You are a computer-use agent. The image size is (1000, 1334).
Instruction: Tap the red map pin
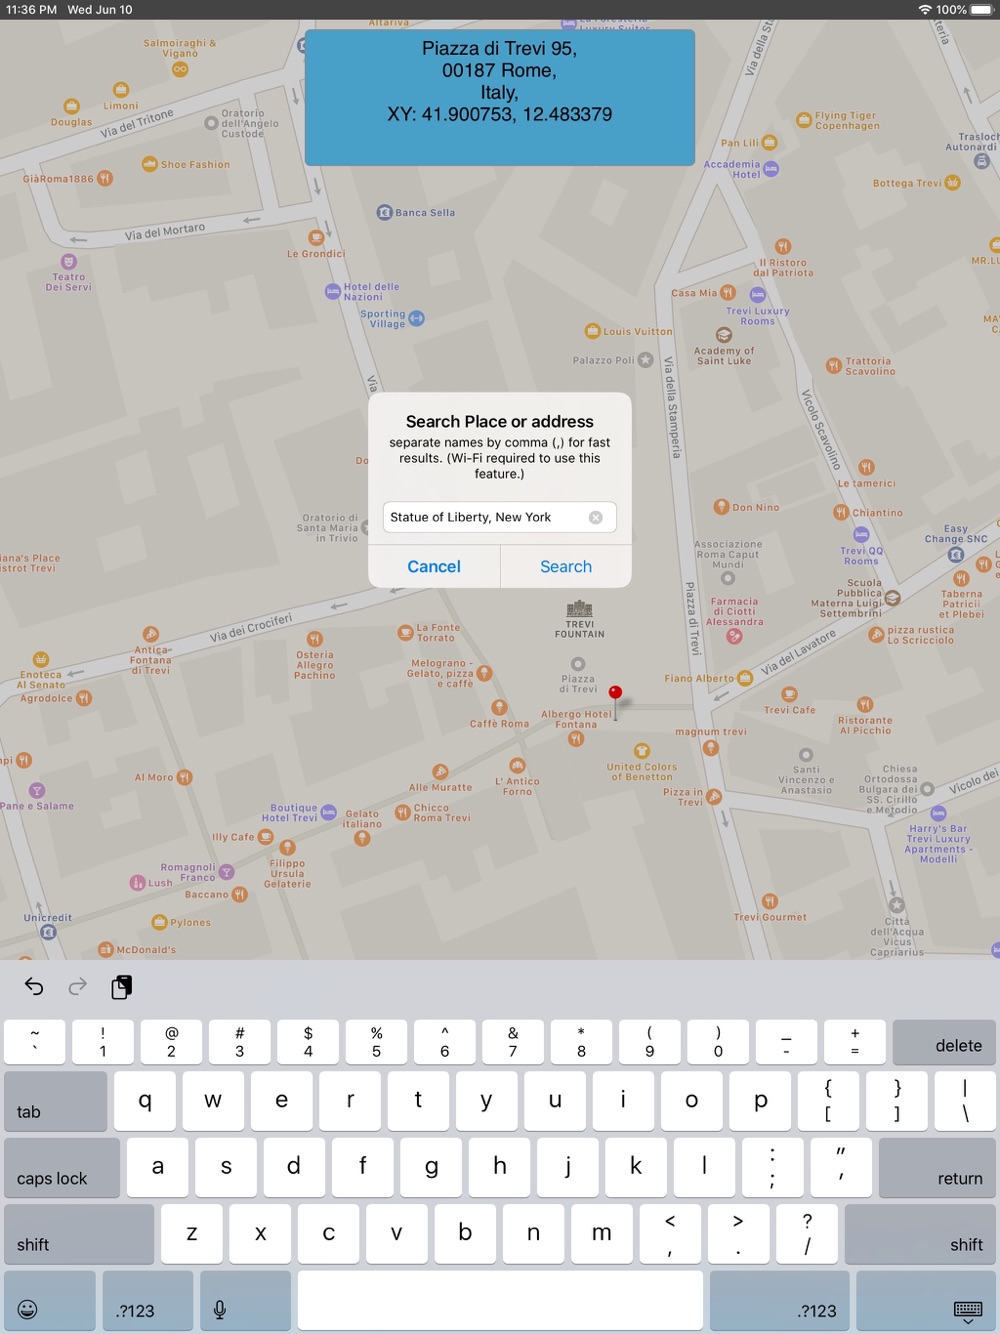coord(616,692)
